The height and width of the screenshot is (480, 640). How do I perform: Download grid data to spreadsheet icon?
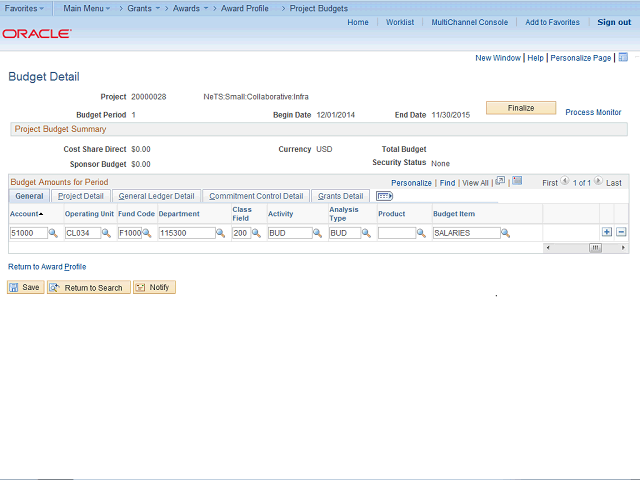coord(517,182)
